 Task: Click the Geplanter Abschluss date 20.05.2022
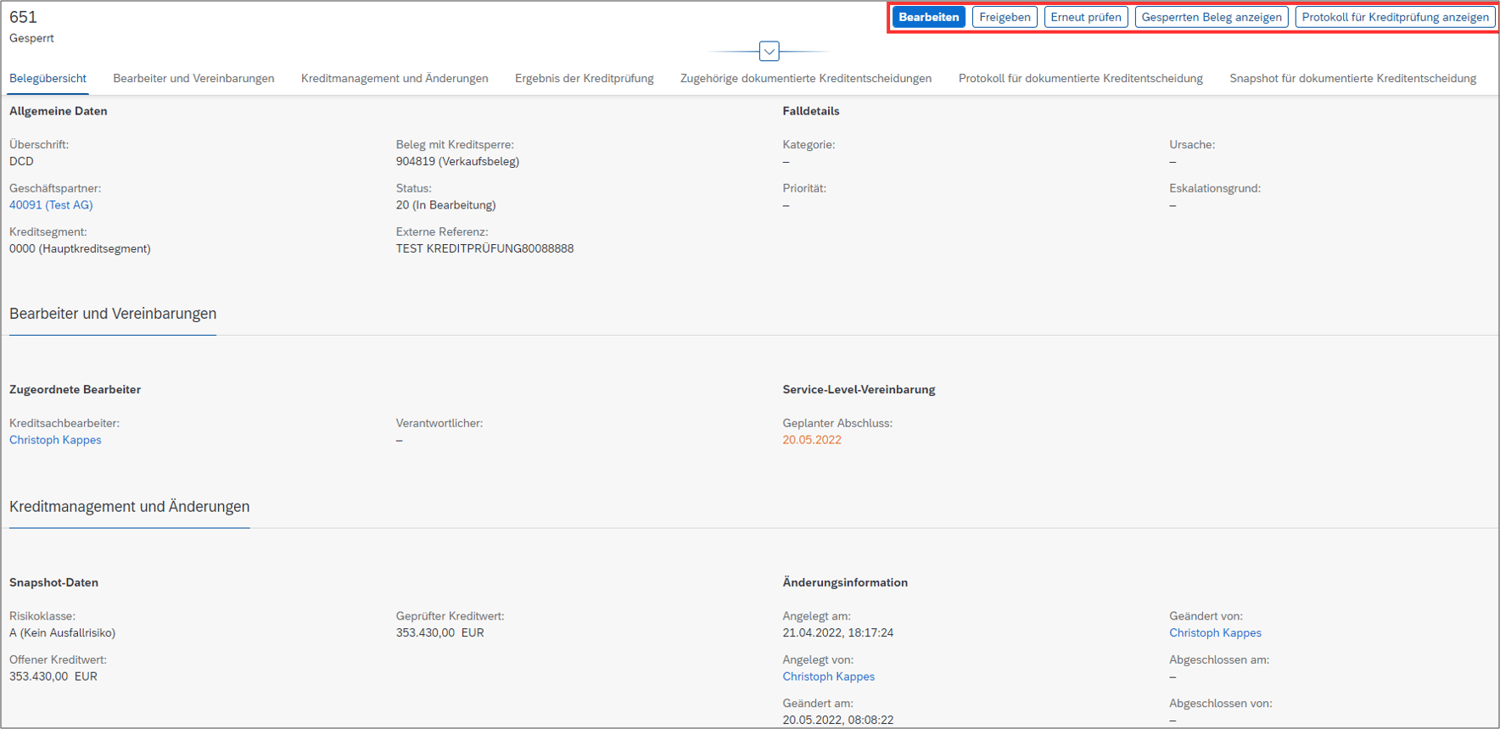812,439
